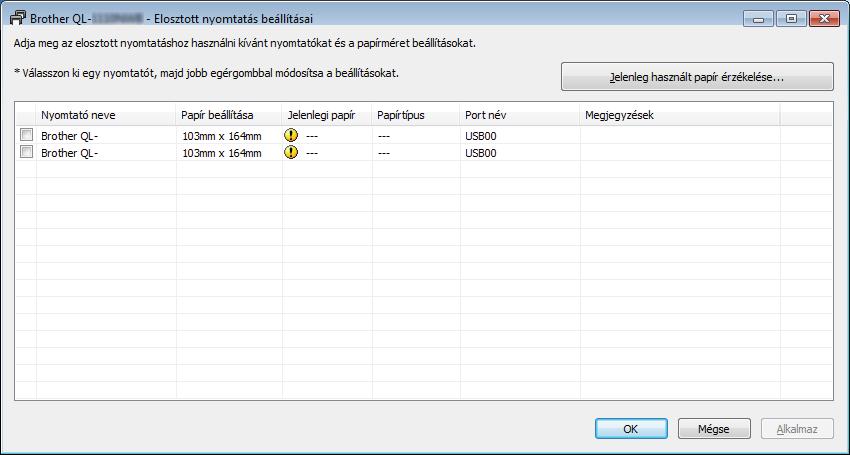Select the second 'Brother QL-' printer name
Image resolution: width=850 pixels, height=455 pixels.
(x=69, y=153)
